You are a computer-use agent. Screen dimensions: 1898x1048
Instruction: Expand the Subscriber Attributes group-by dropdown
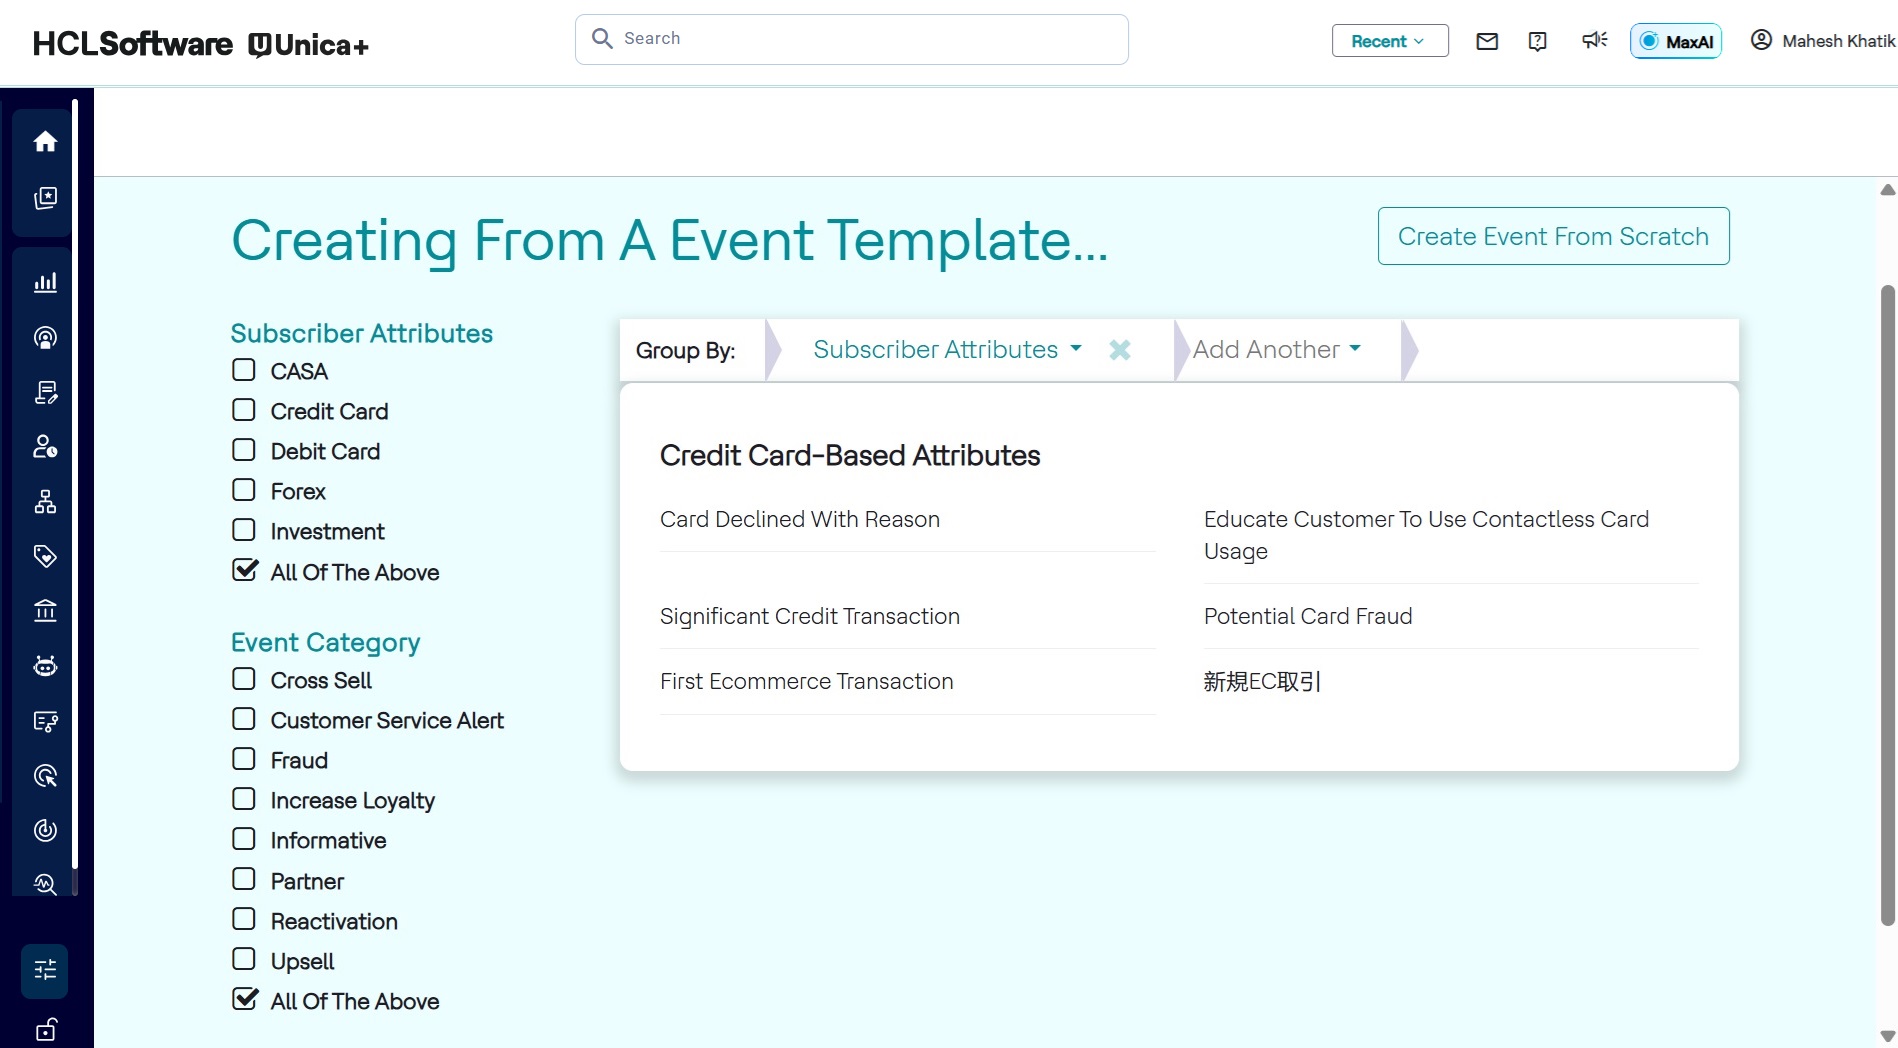point(946,350)
